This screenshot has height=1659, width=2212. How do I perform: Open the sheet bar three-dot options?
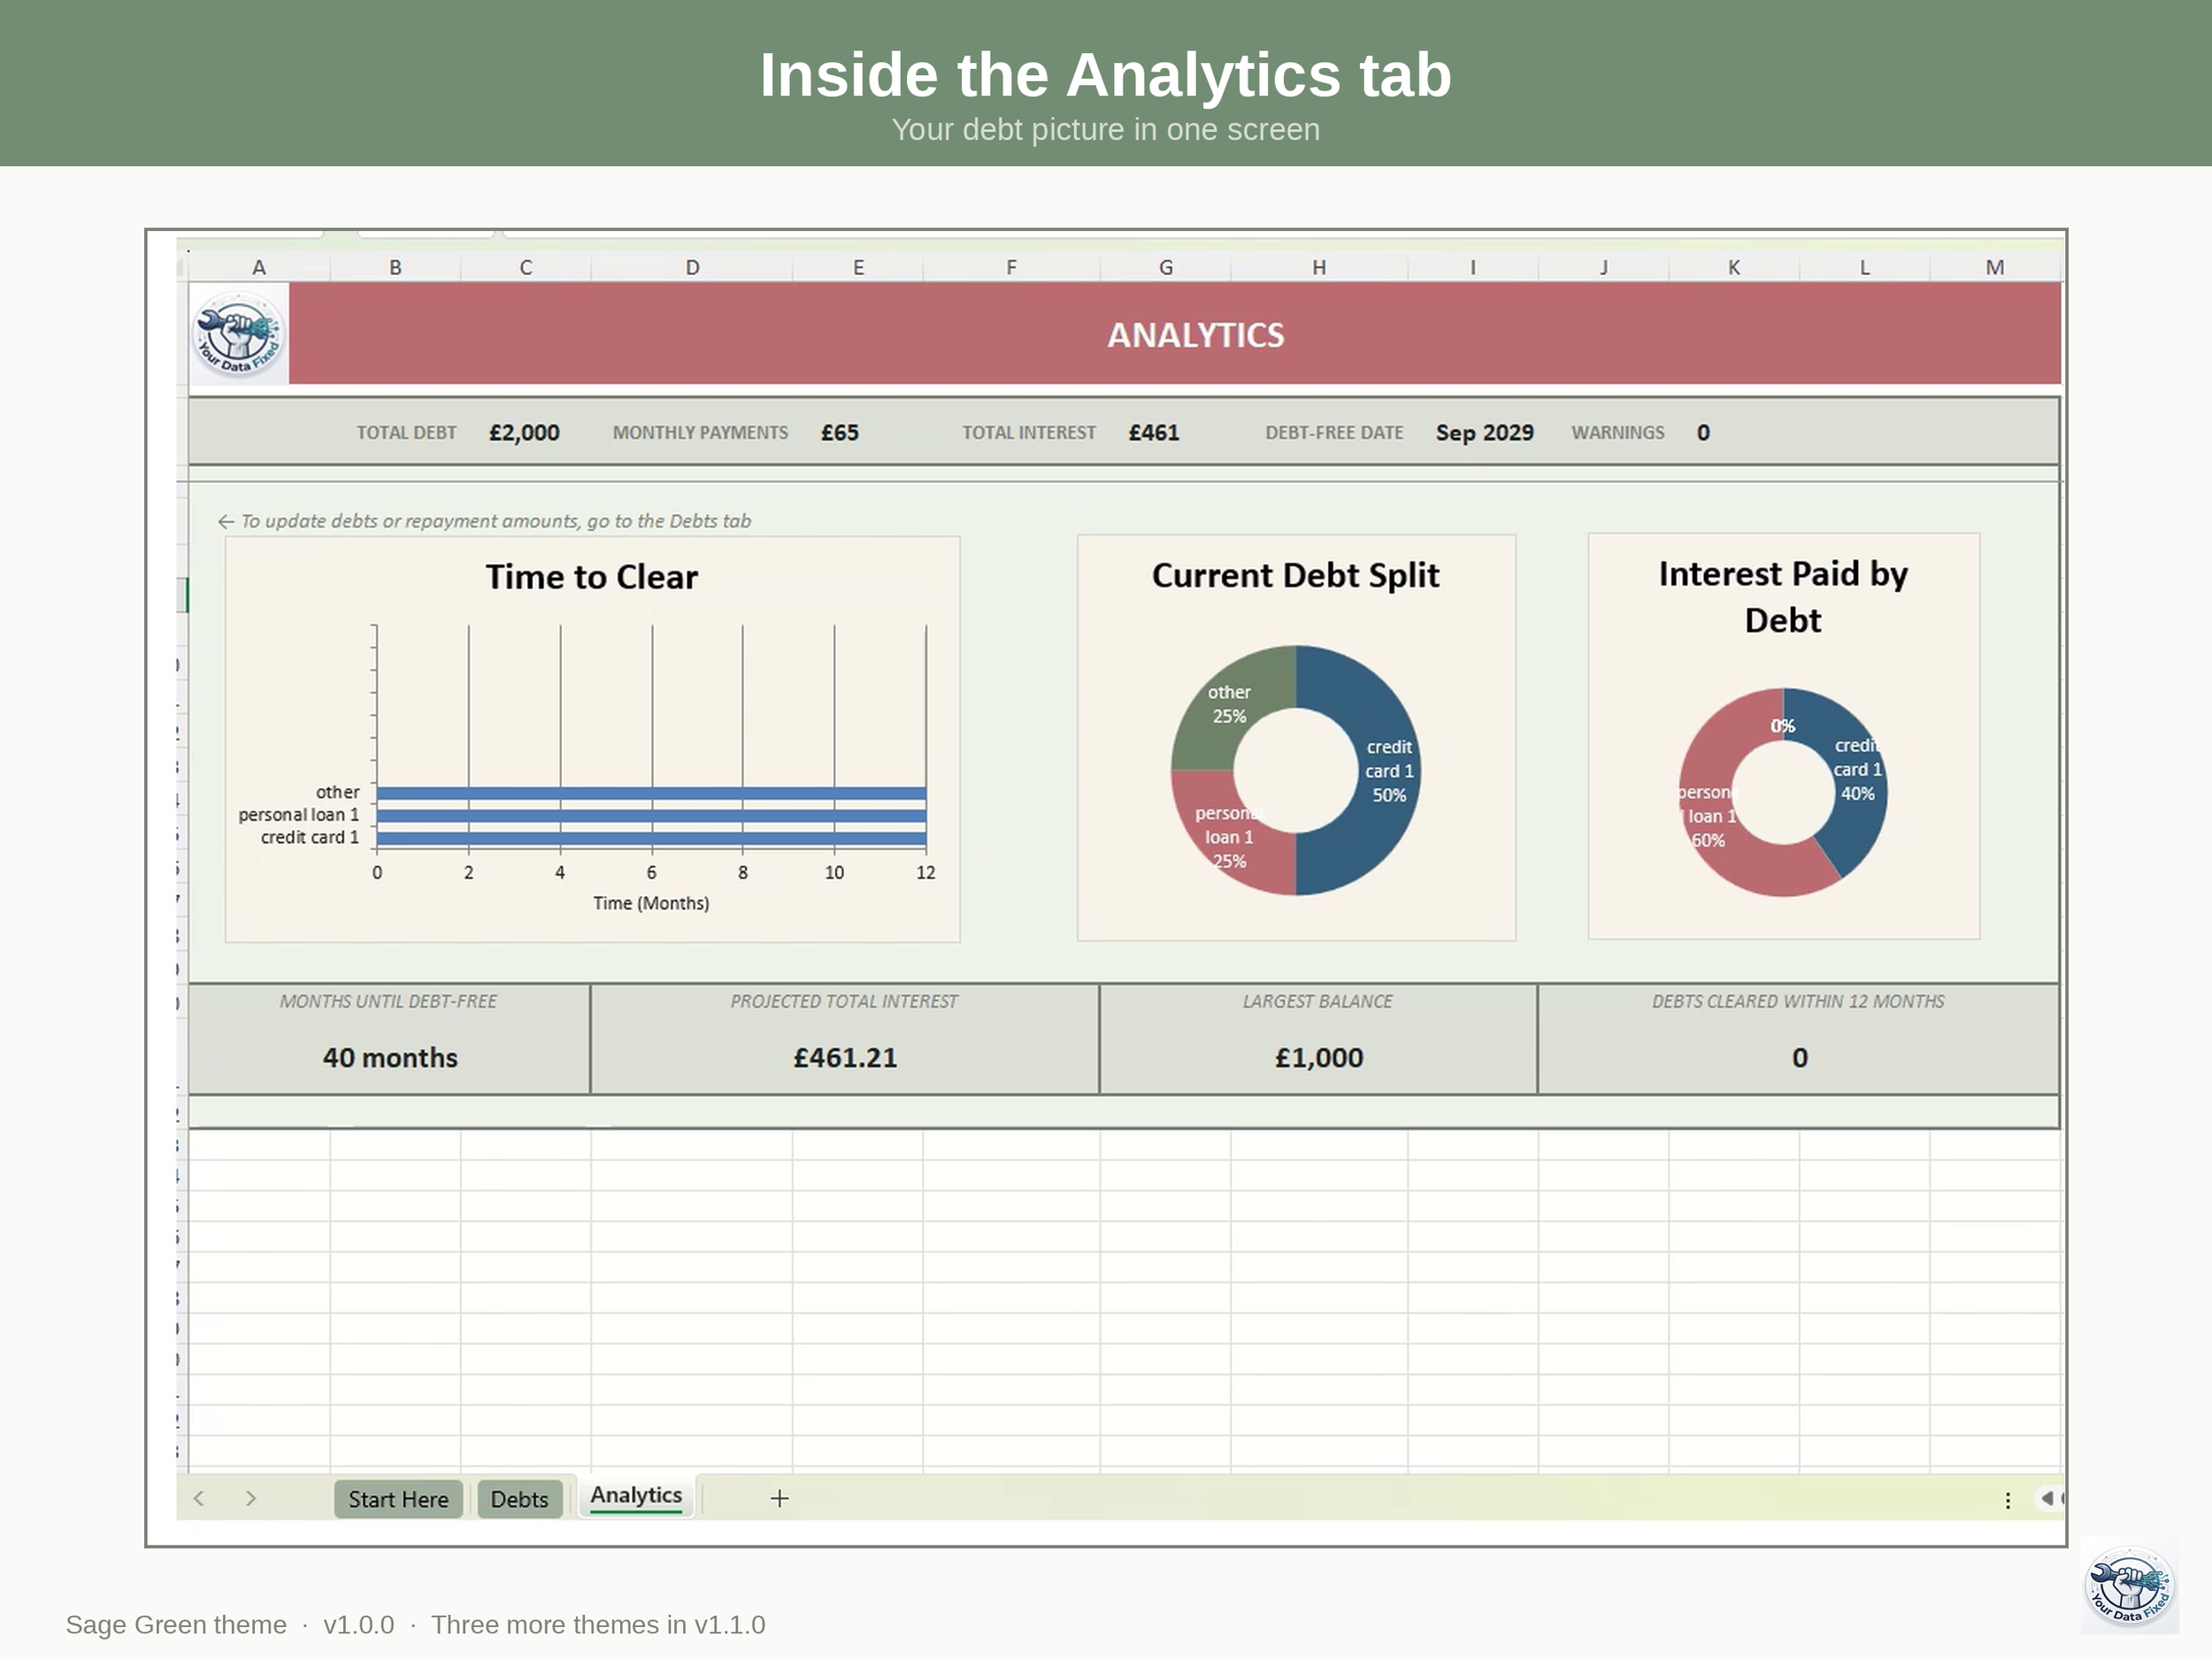2007,1500
